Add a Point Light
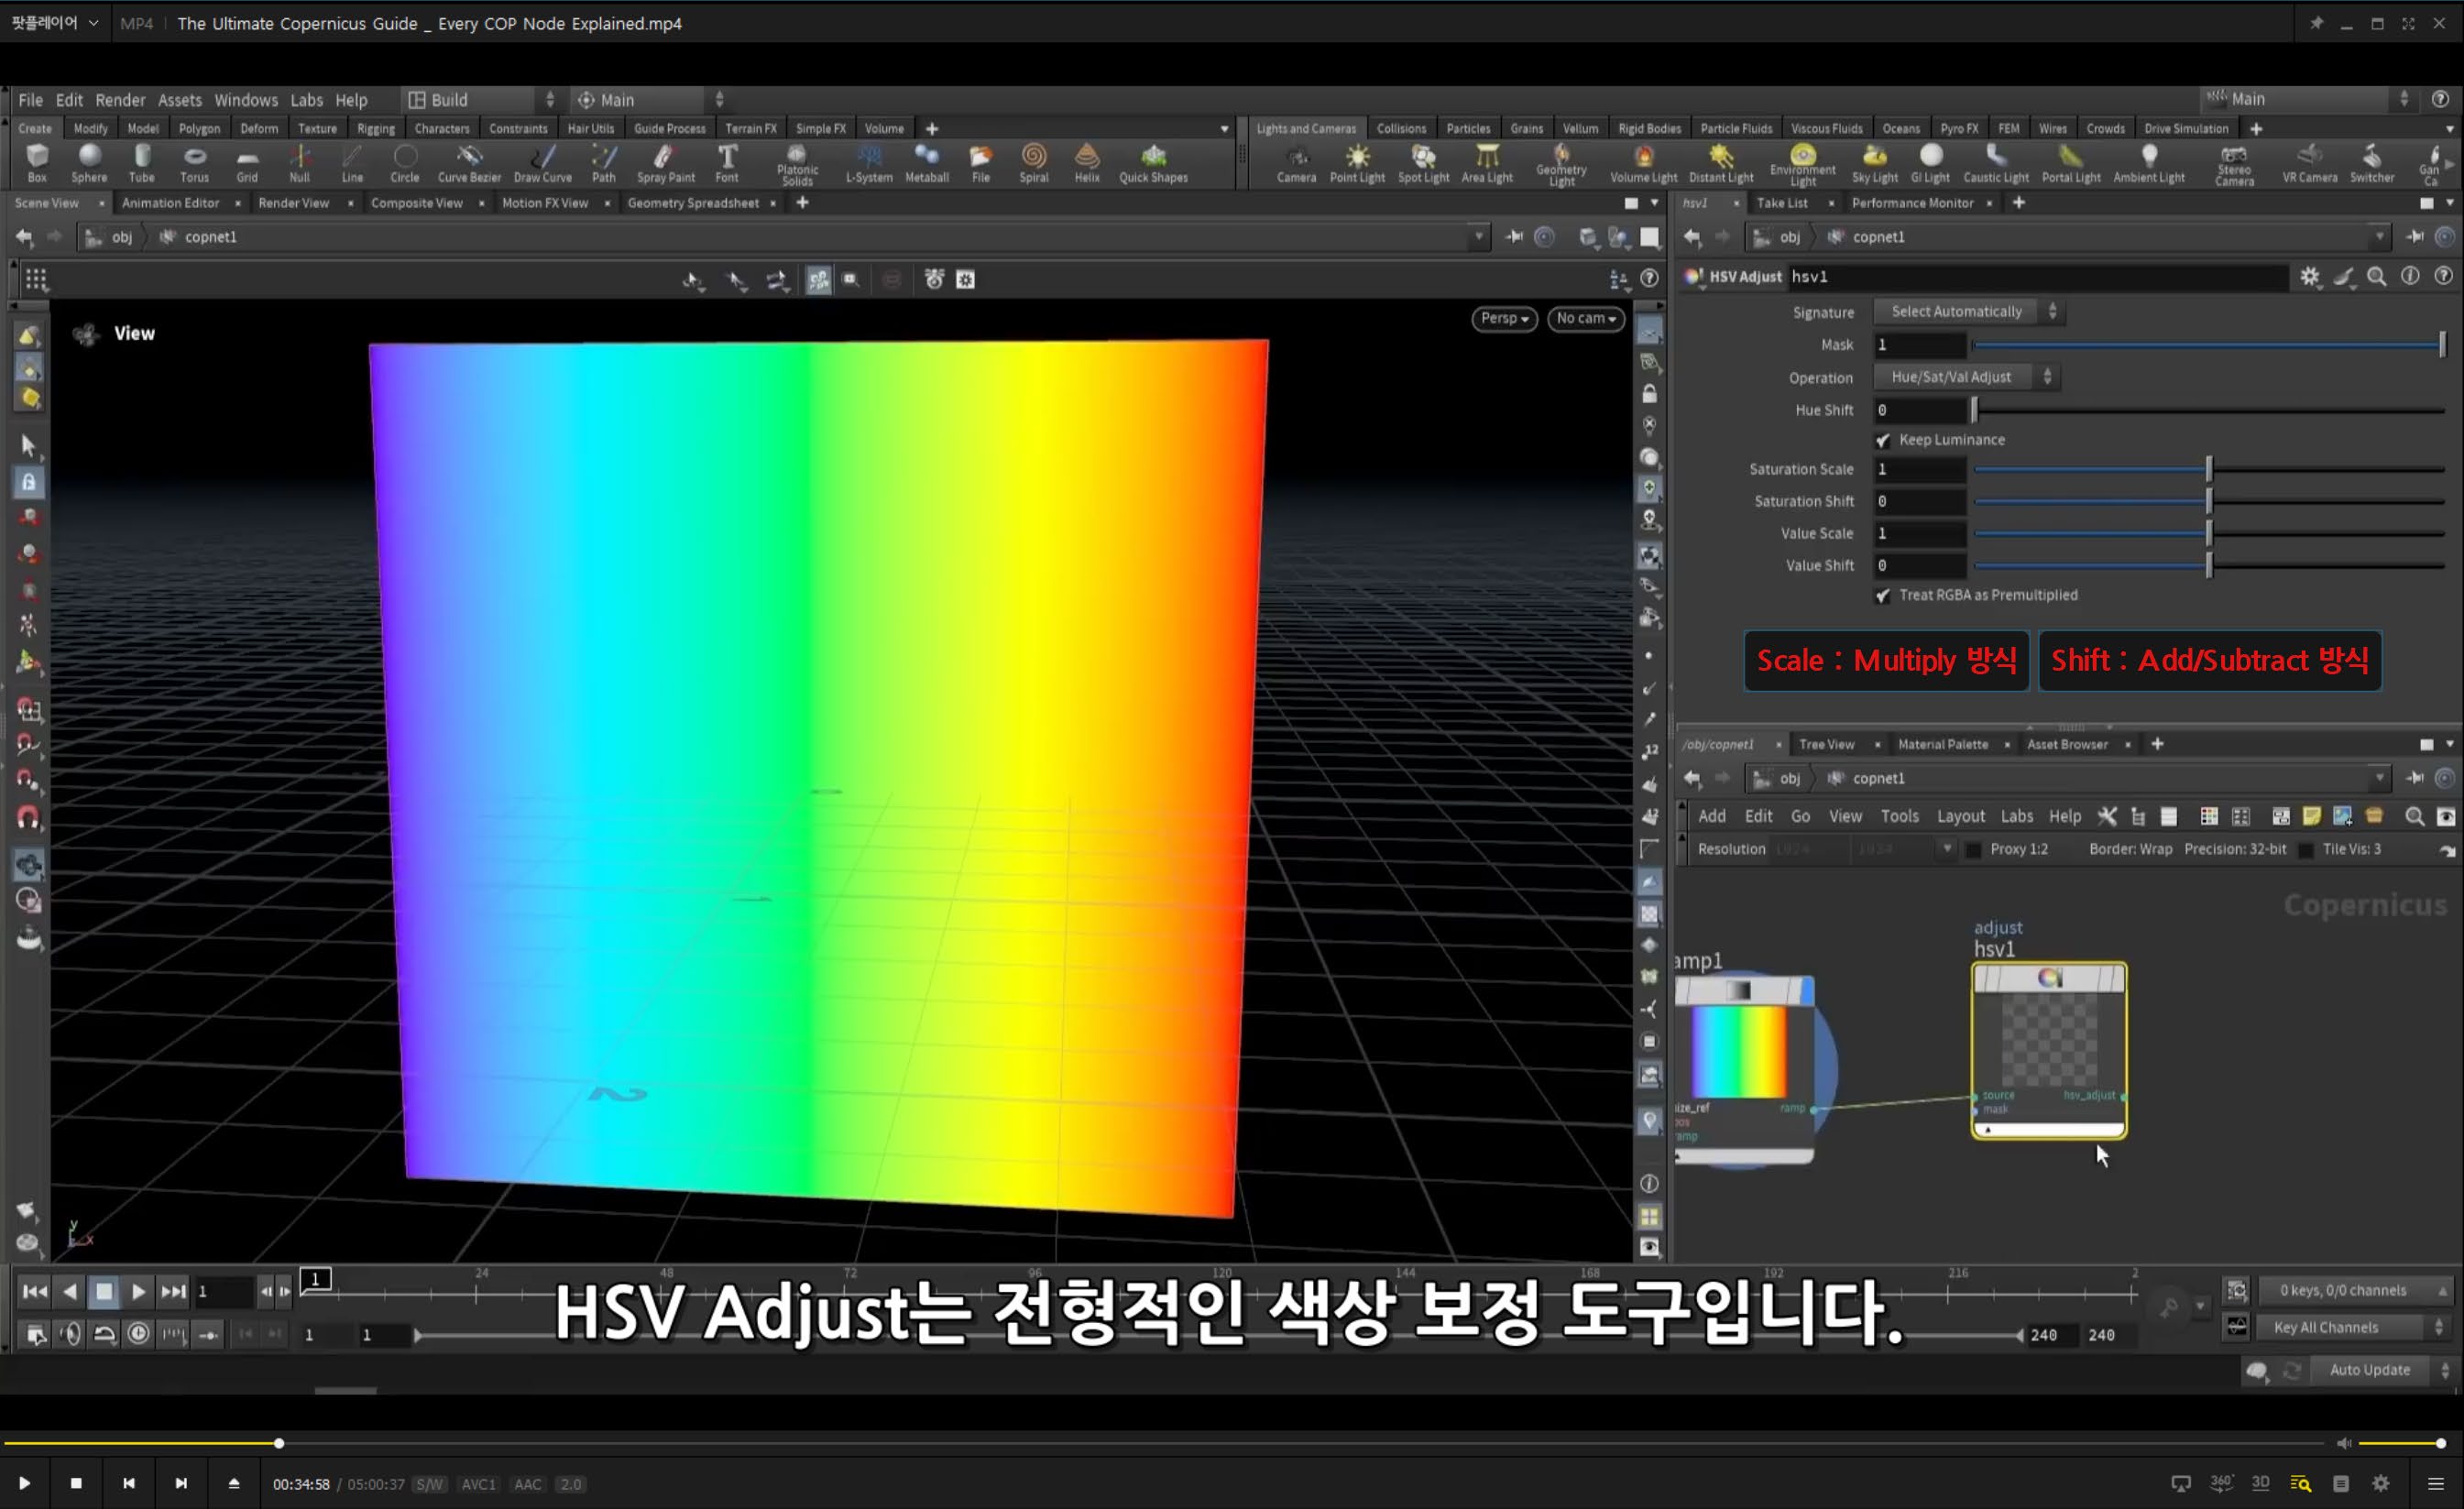The image size is (2464, 1509). tap(1358, 164)
